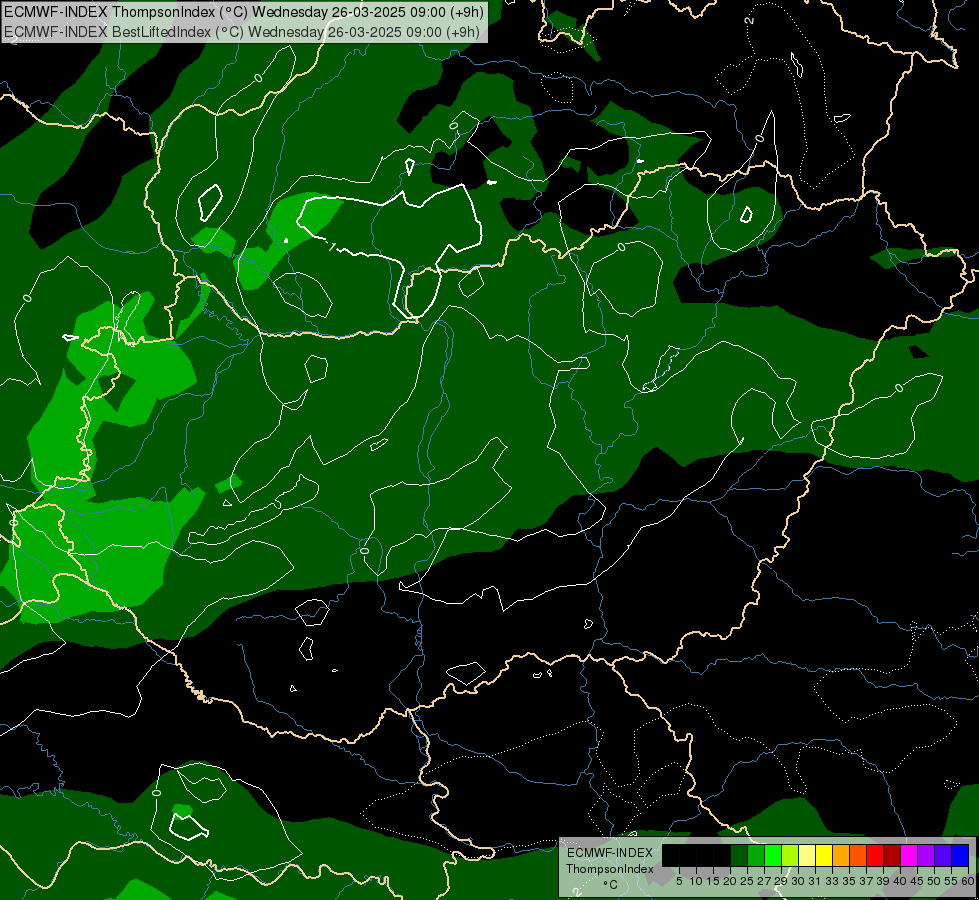Image resolution: width=979 pixels, height=900 pixels.
Task: Click the legend tick value '15'
Action: click(713, 881)
